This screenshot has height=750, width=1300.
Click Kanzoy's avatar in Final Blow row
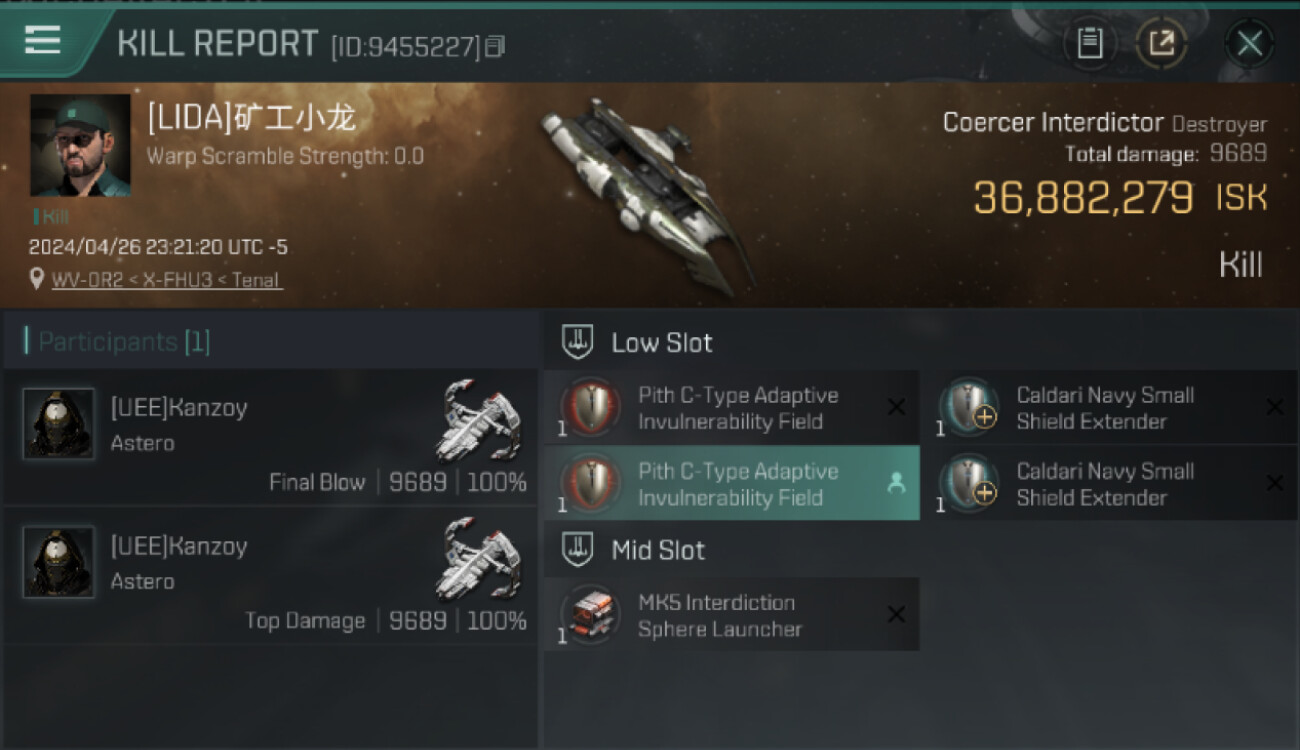[x=58, y=424]
